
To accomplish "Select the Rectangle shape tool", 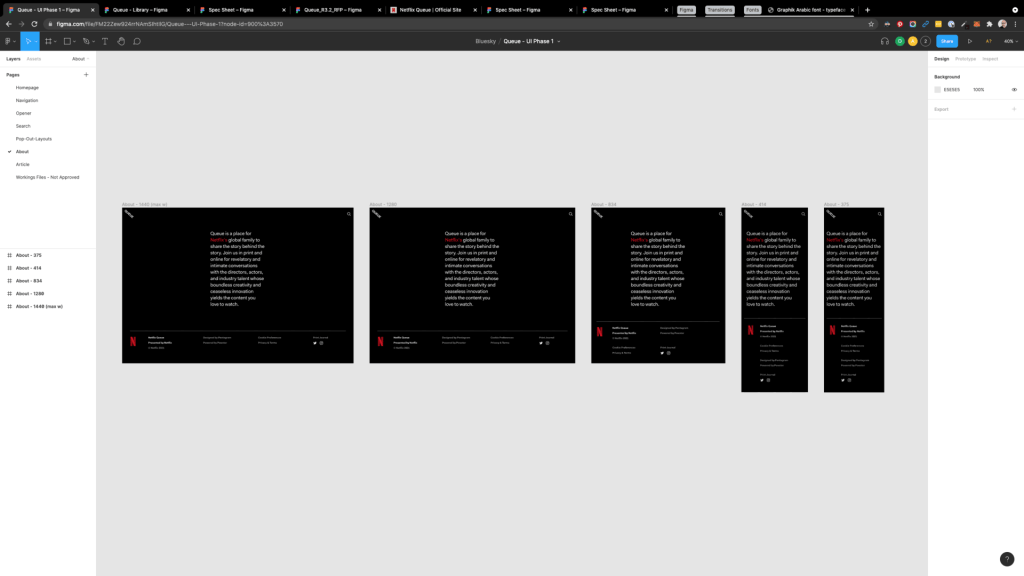I will [x=67, y=41].
